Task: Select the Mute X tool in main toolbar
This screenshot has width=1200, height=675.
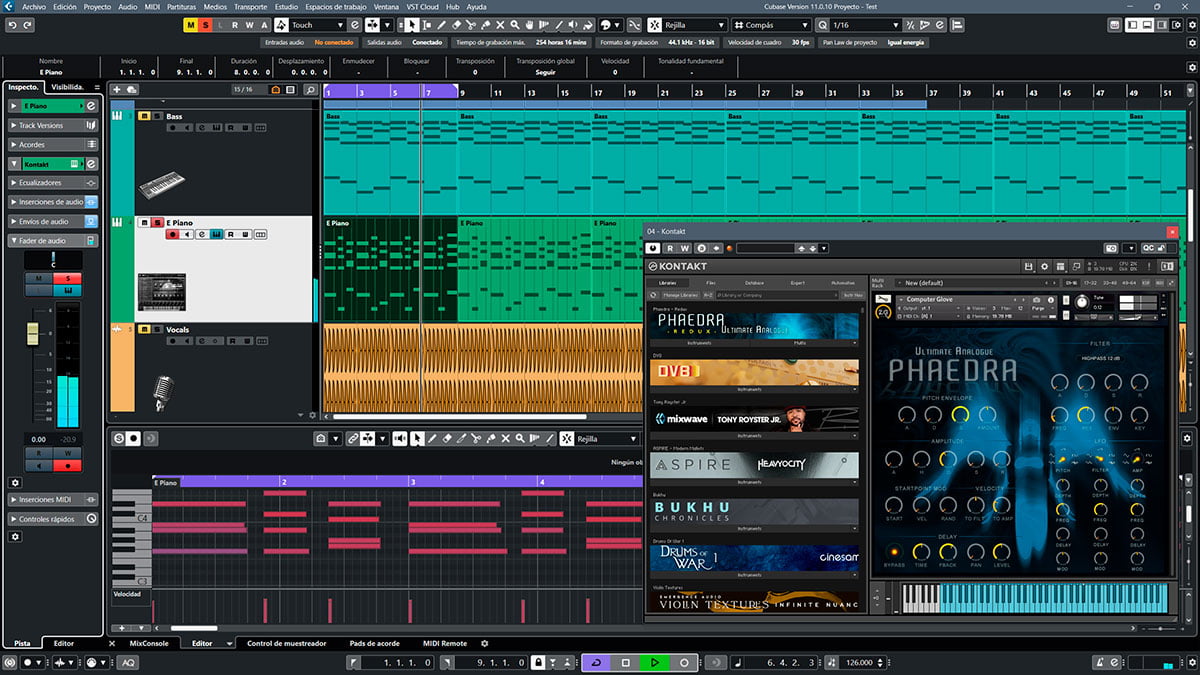Action: 502,25
